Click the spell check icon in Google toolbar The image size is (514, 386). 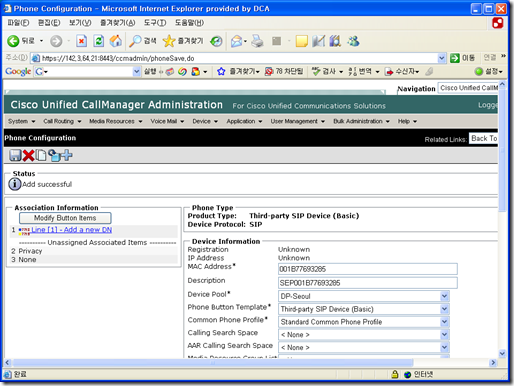(x=316, y=71)
